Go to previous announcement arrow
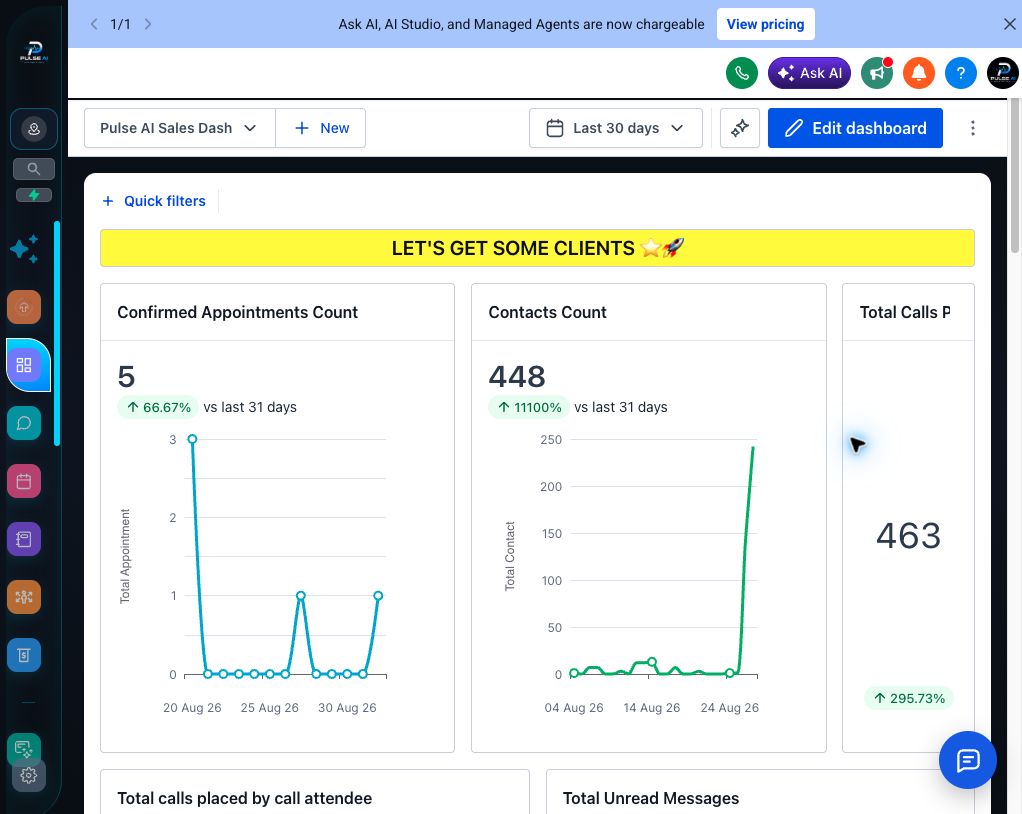 coord(94,24)
